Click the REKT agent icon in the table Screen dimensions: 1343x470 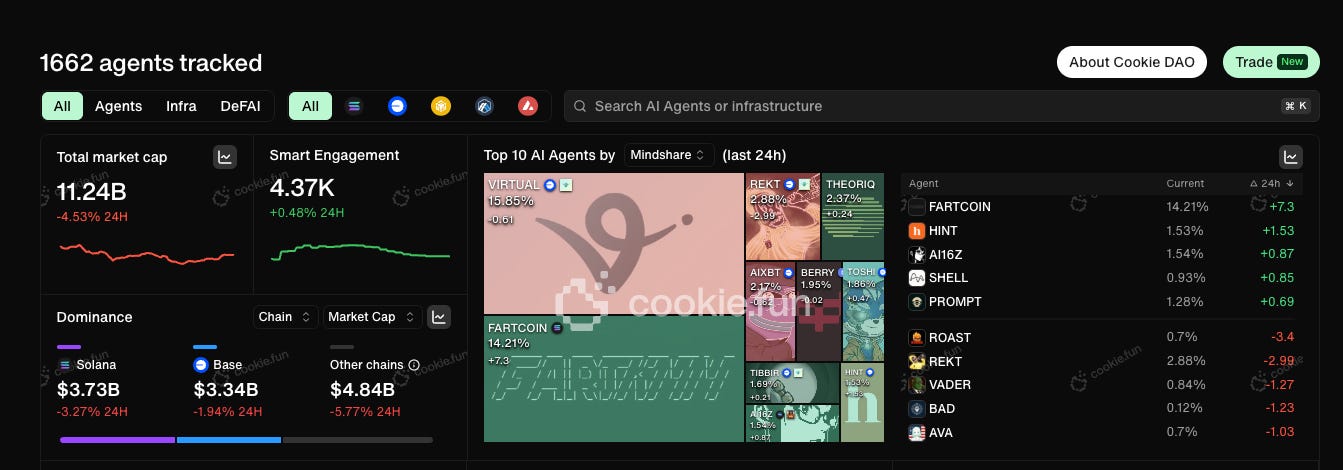[917, 361]
